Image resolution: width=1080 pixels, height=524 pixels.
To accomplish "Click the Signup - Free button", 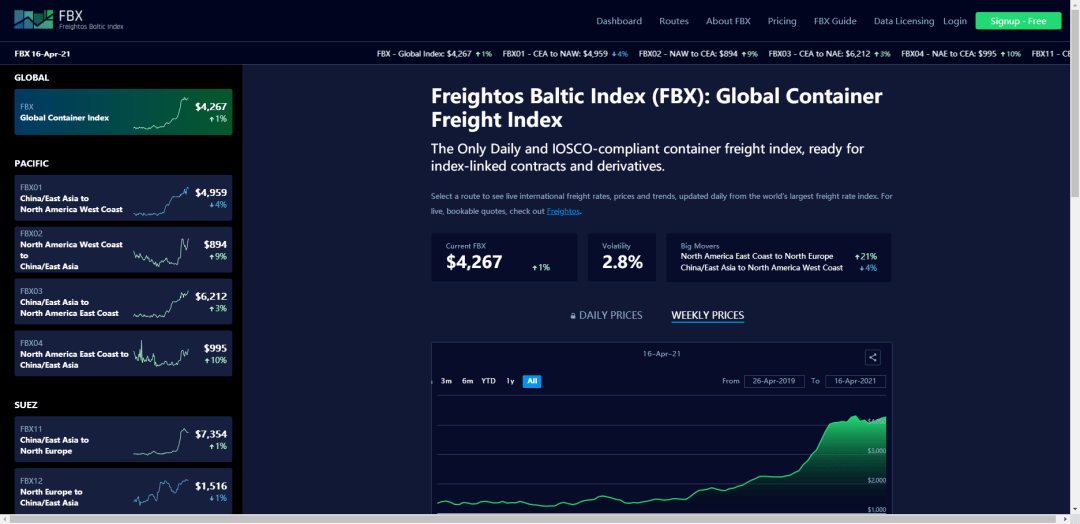I will point(1018,21).
